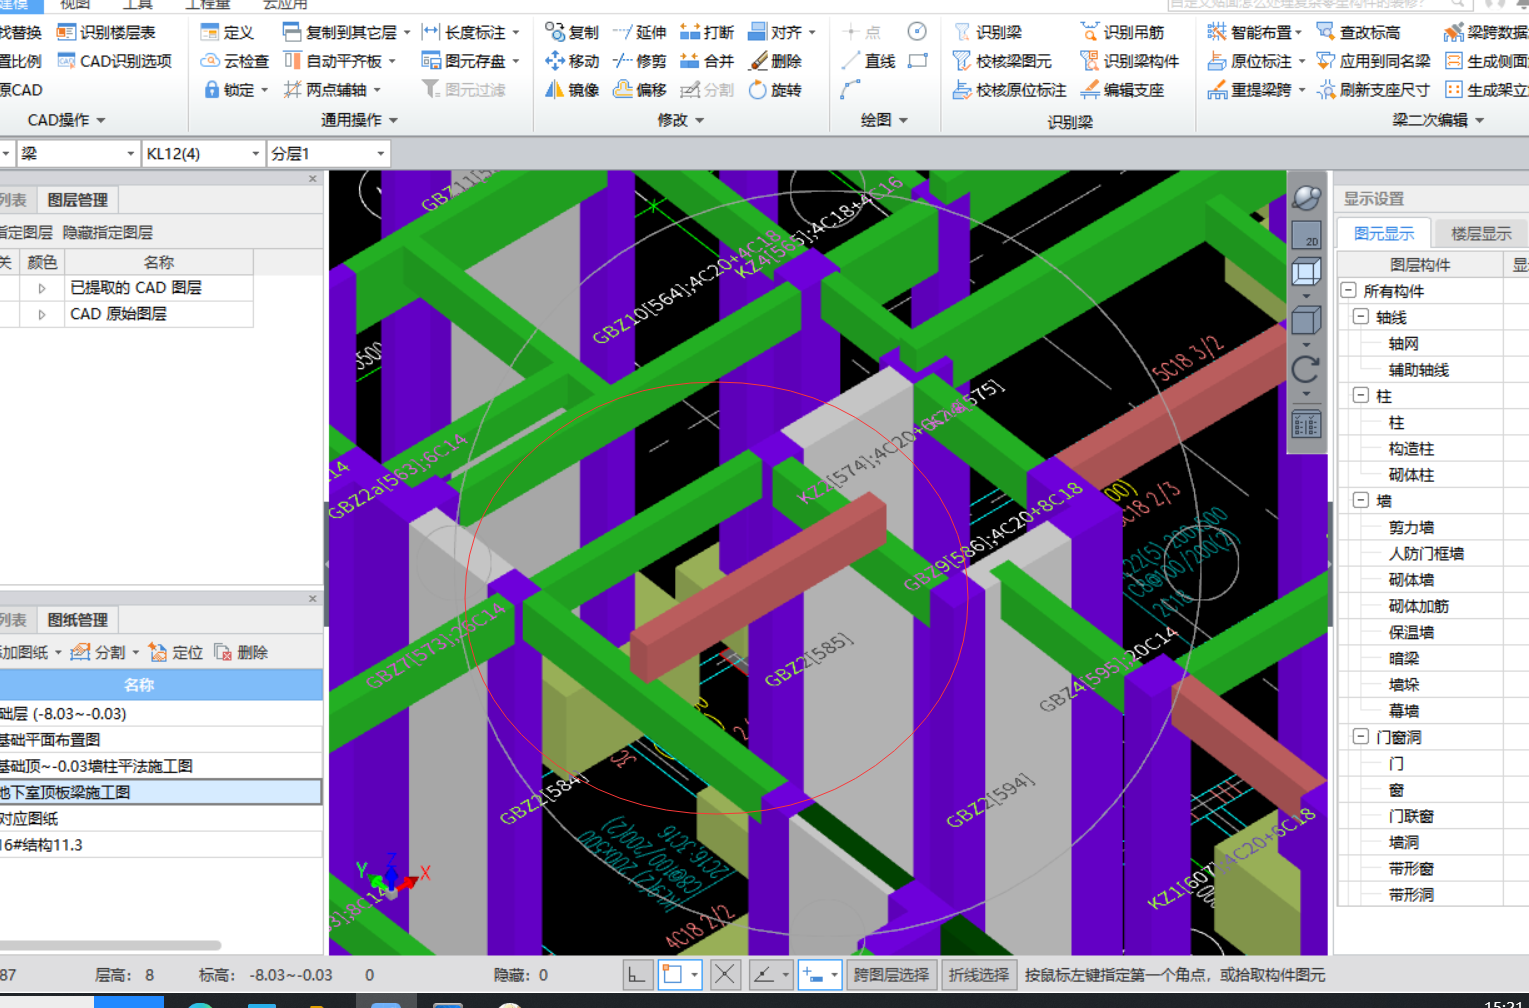Select the 合并 (Merge) tool
This screenshot has height=1008, width=1529.
[x=706, y=61]
